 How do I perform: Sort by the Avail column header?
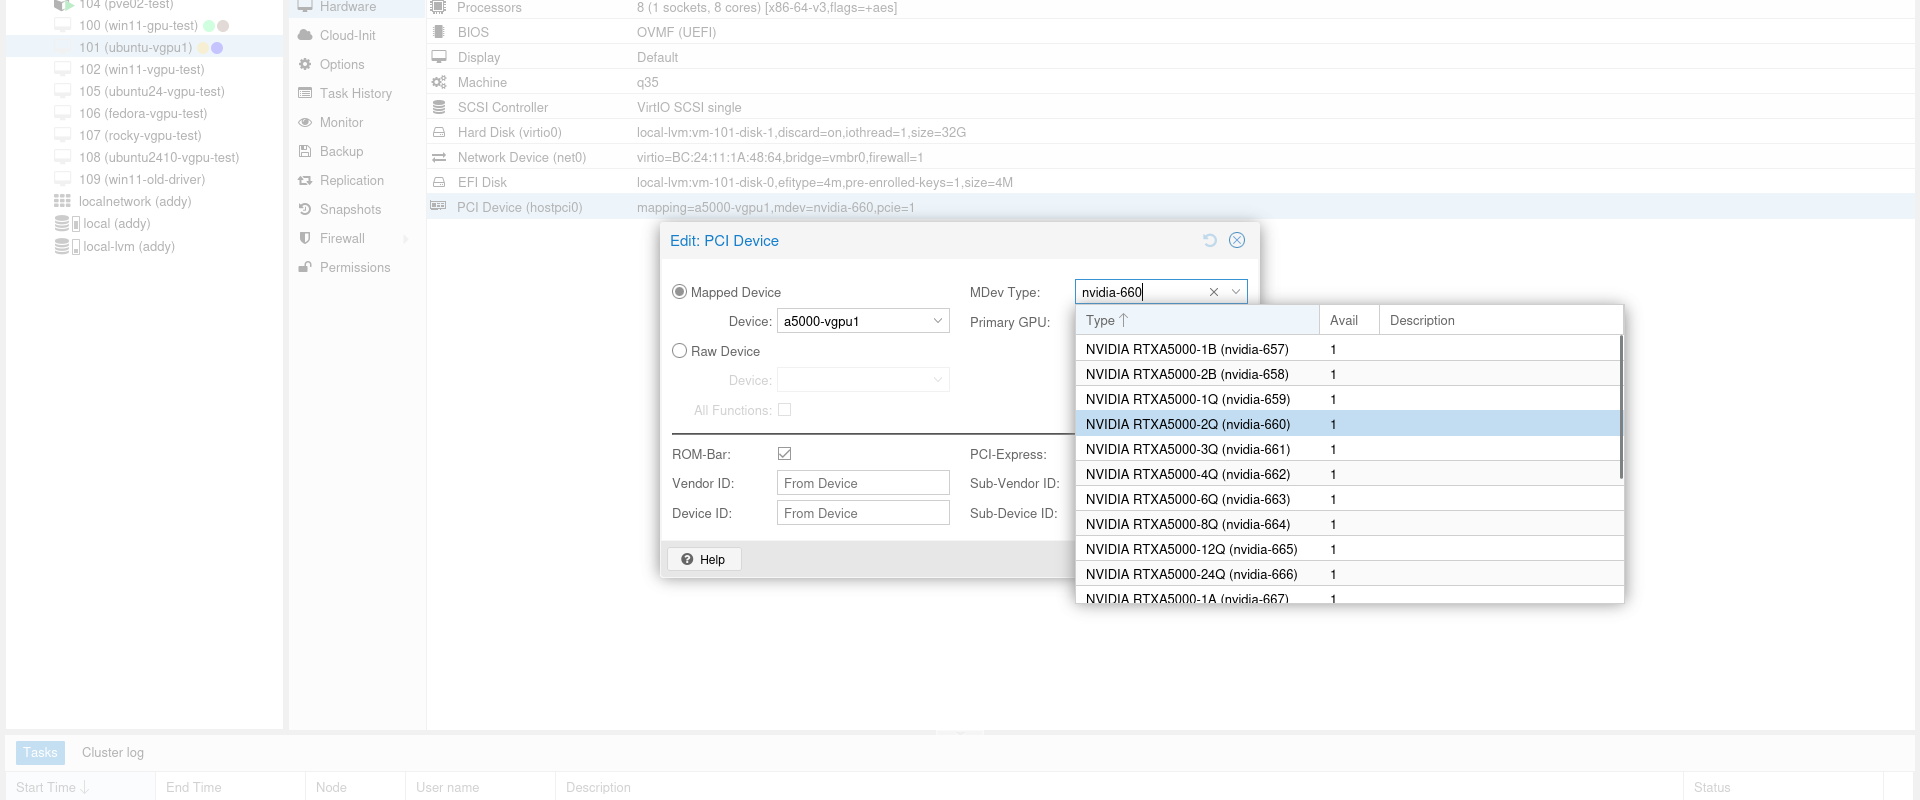[x=1349, y=320]
